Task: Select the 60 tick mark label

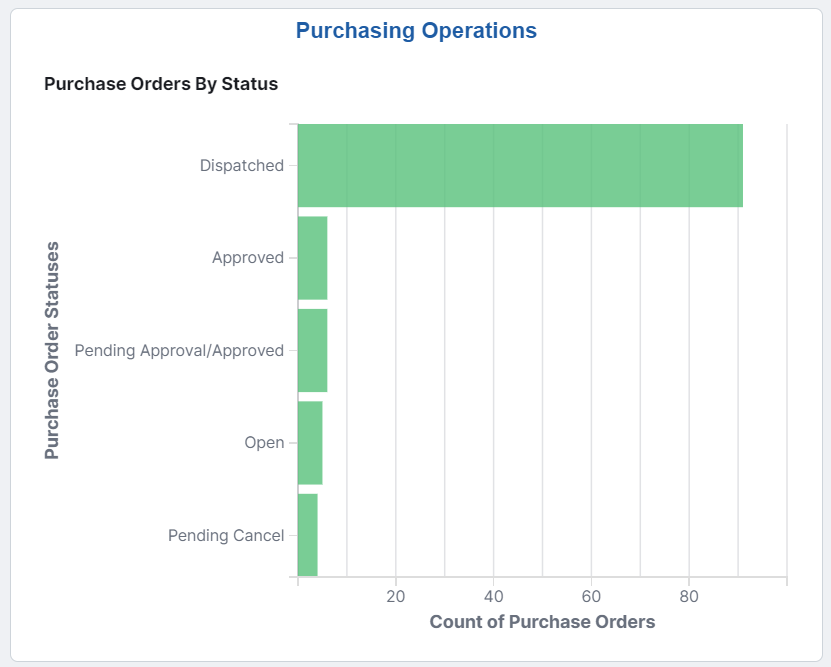Action: coord(589,595)
